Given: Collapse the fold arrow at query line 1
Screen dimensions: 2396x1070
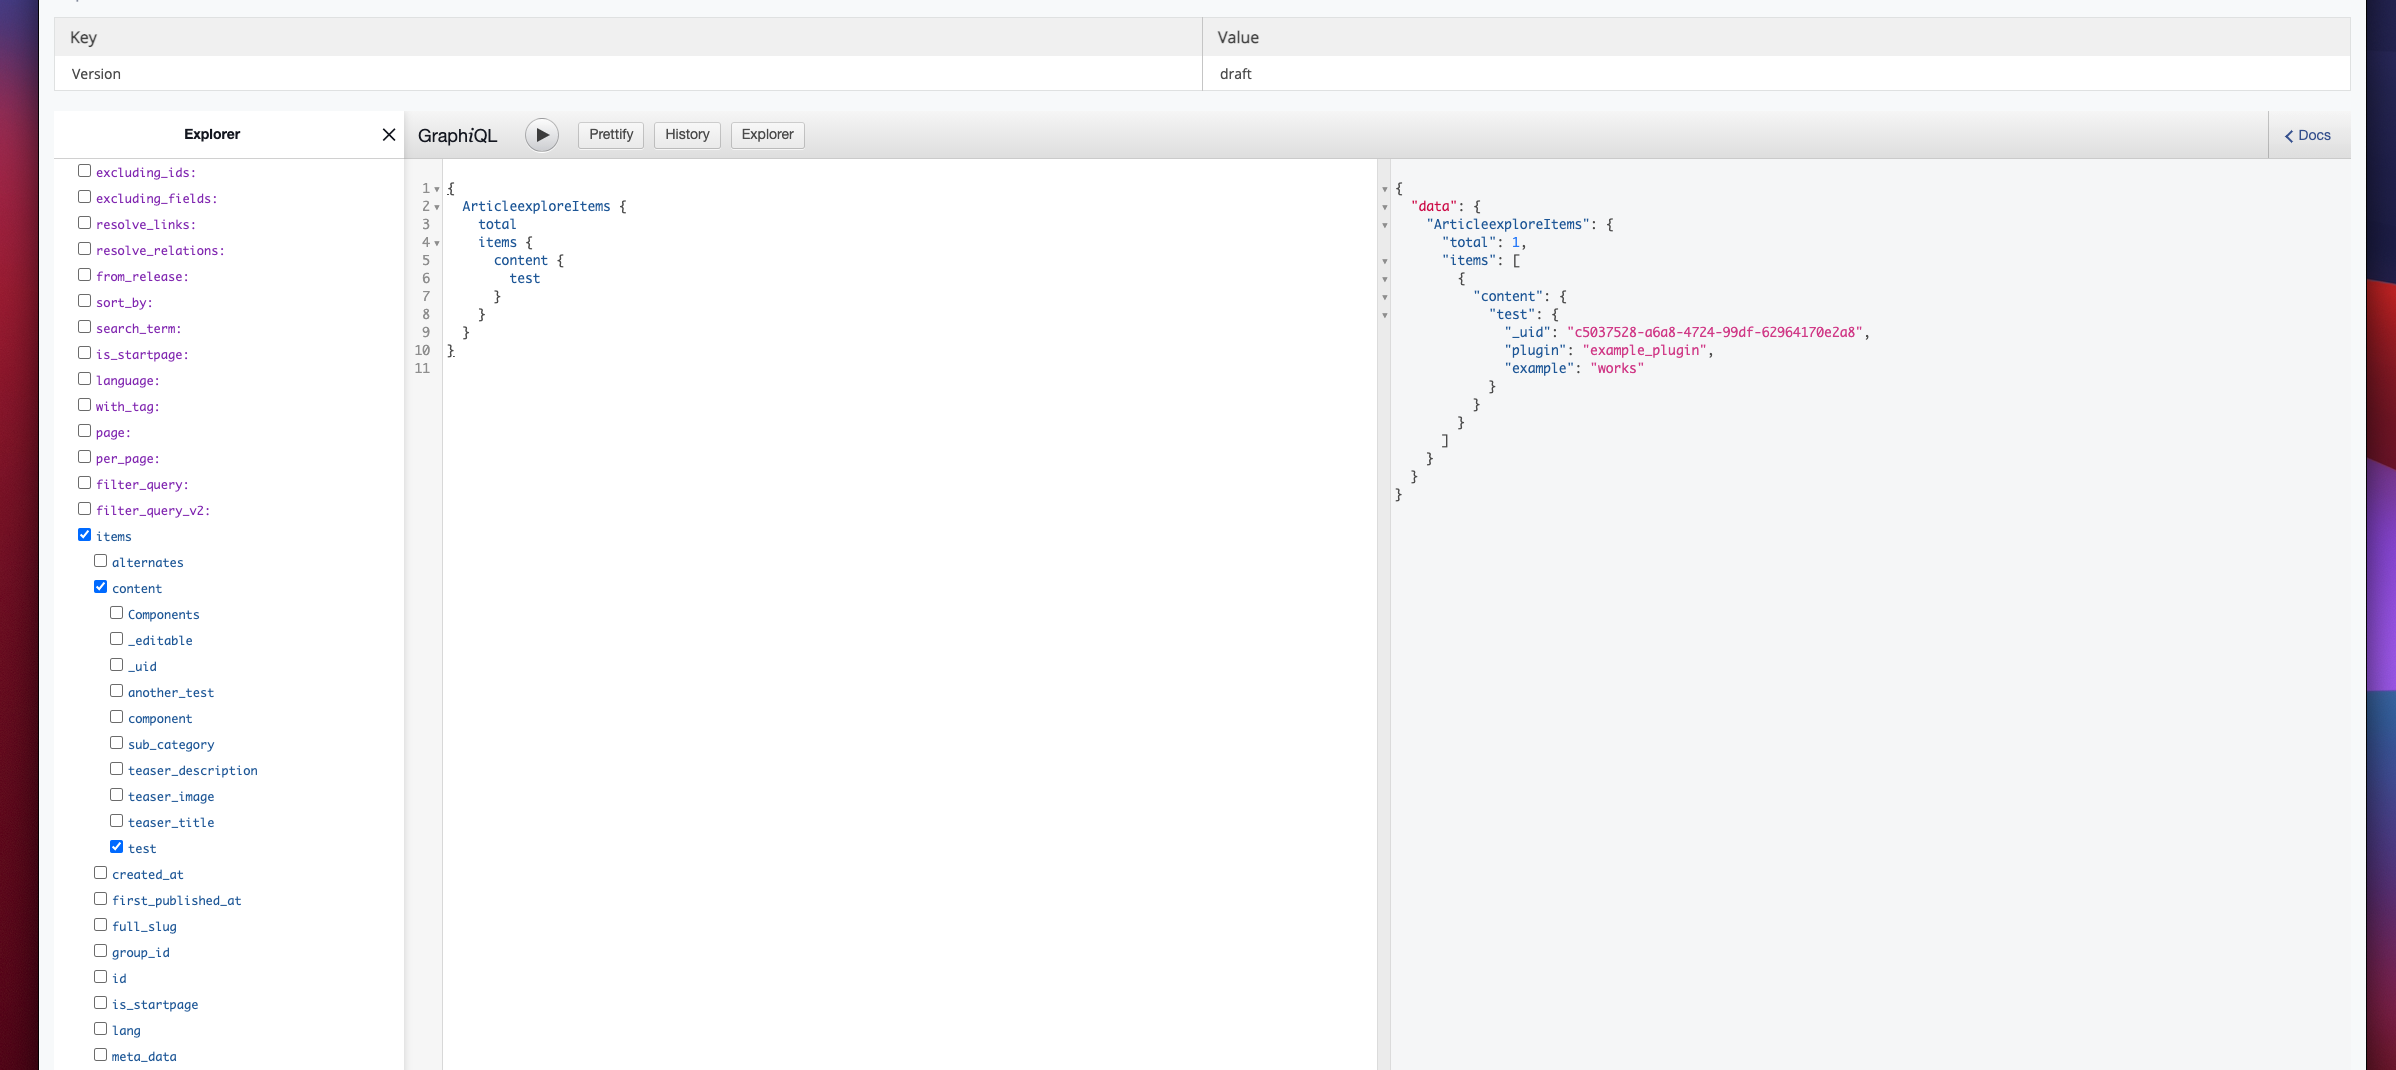Looking at the screenshot, I should tap(434, 188).
